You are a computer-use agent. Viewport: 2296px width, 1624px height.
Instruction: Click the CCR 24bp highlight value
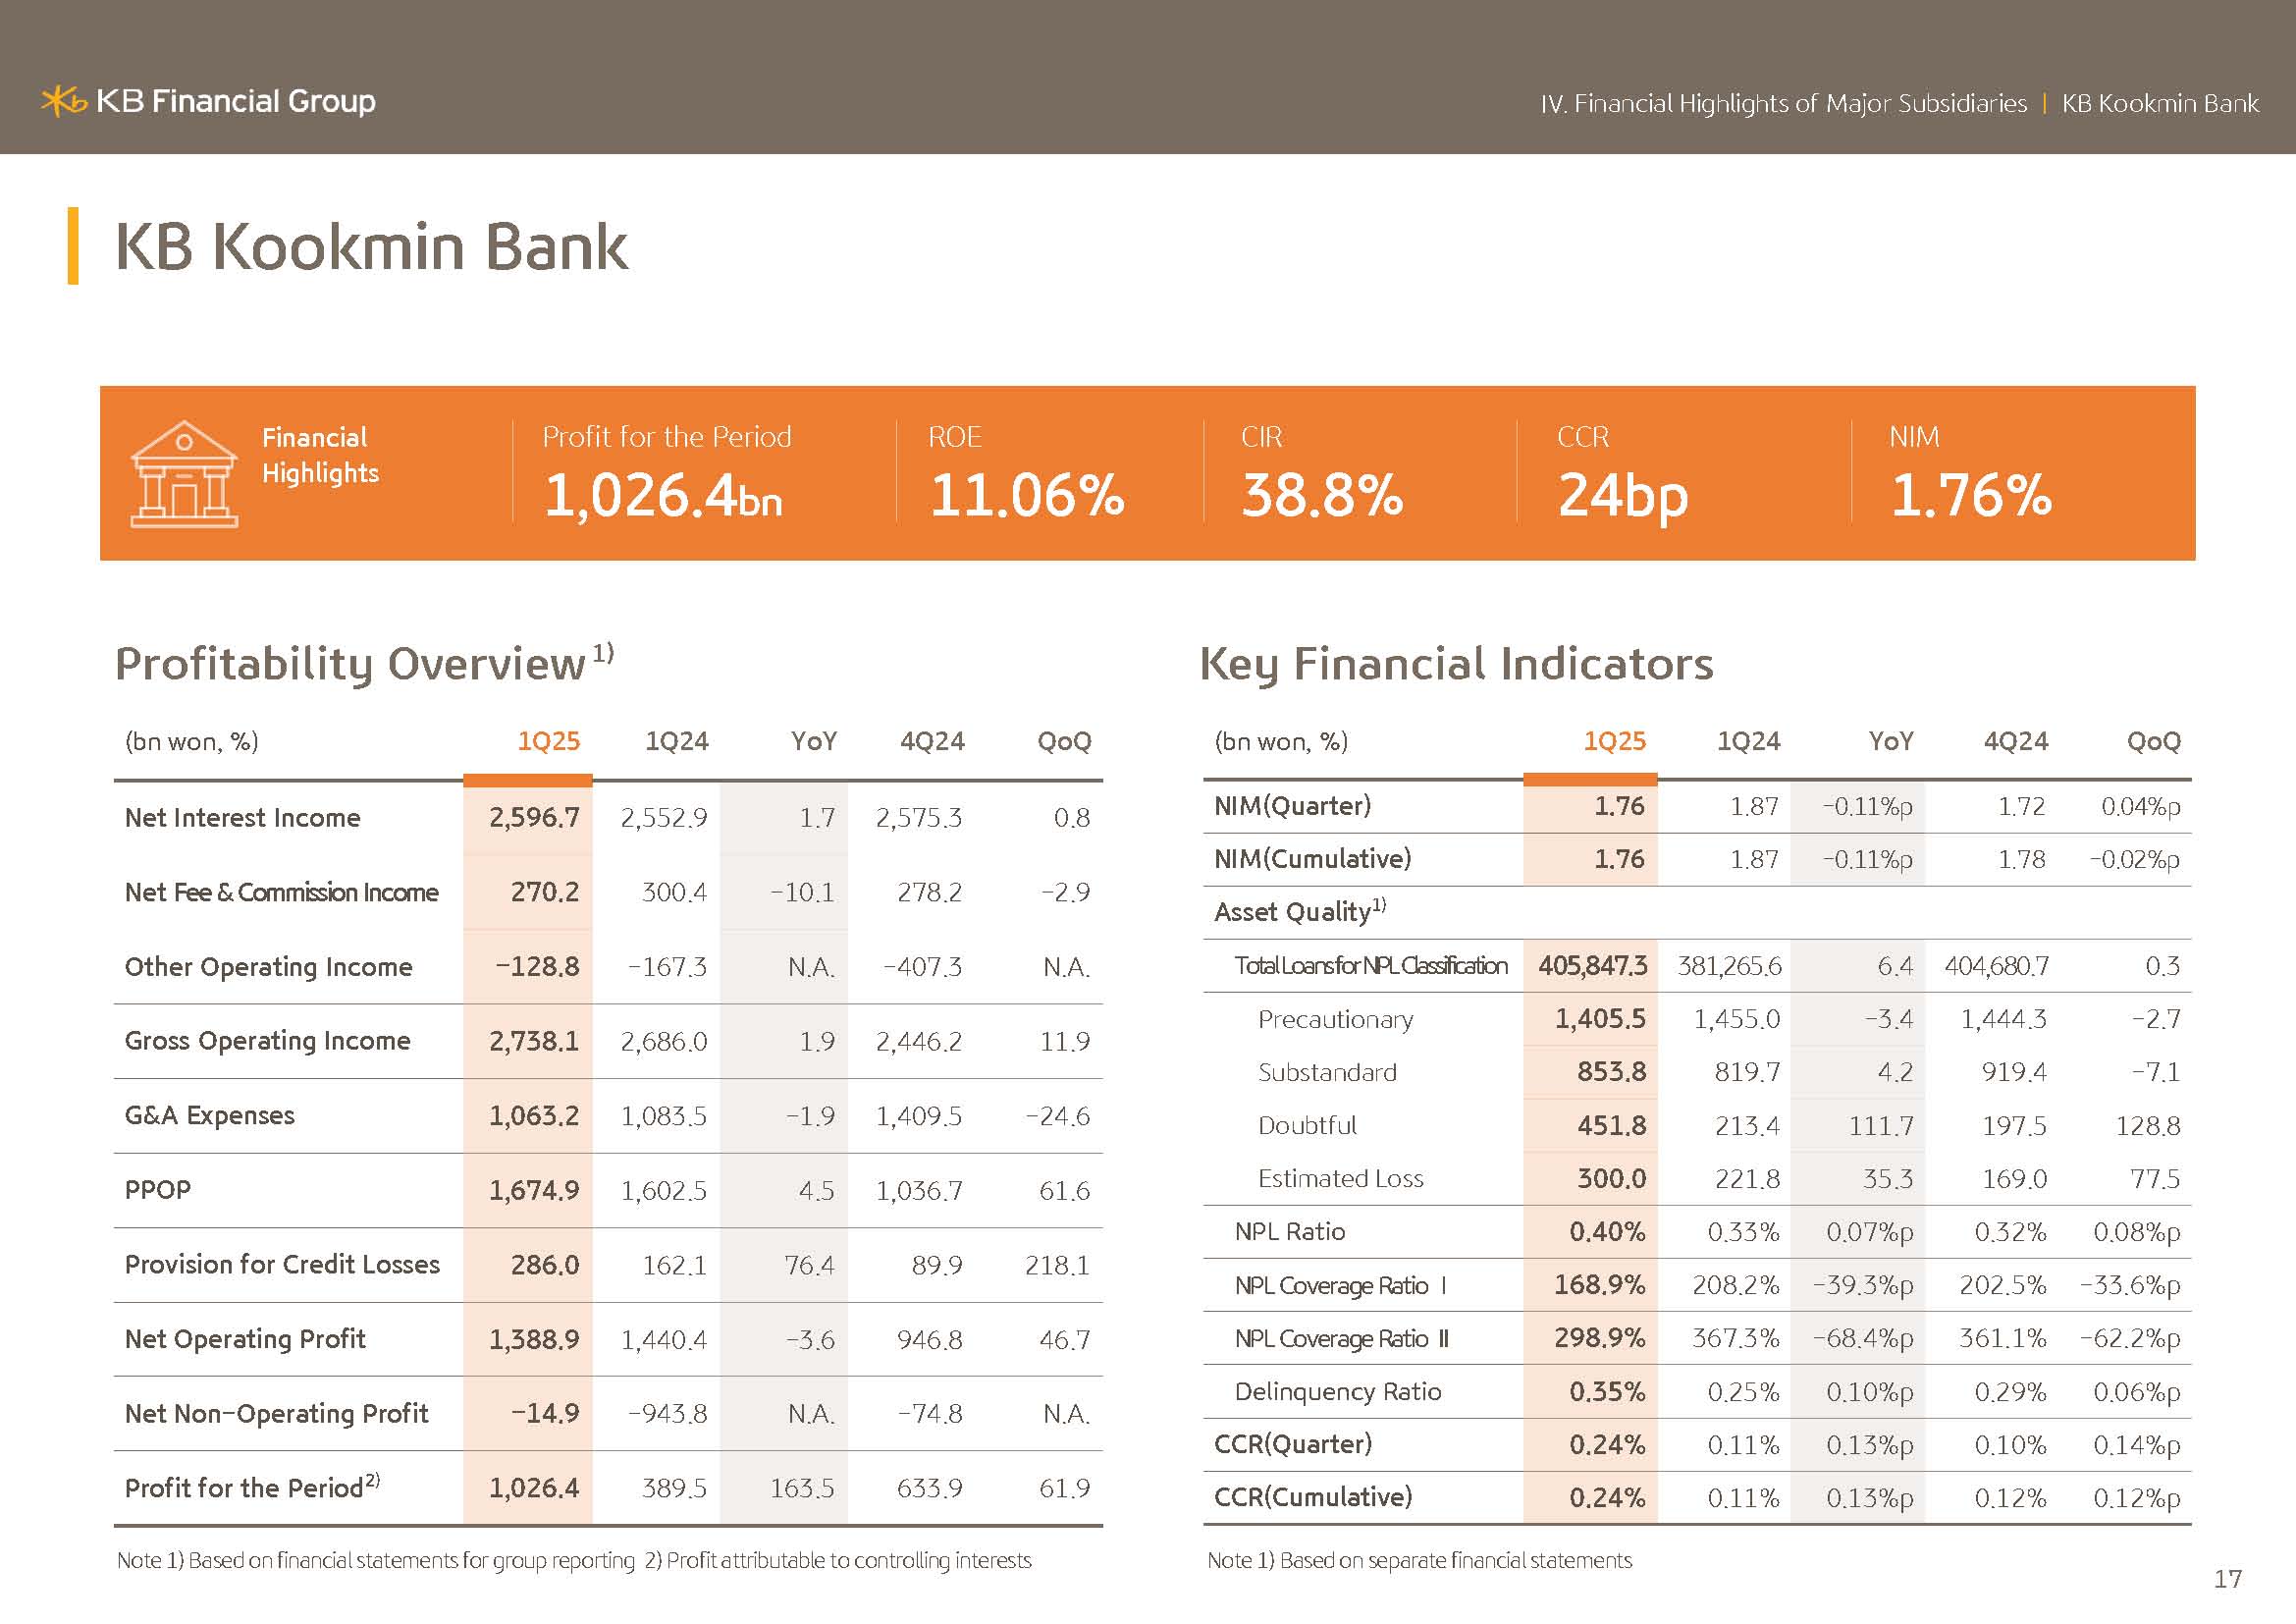(x=1622, y=495)
